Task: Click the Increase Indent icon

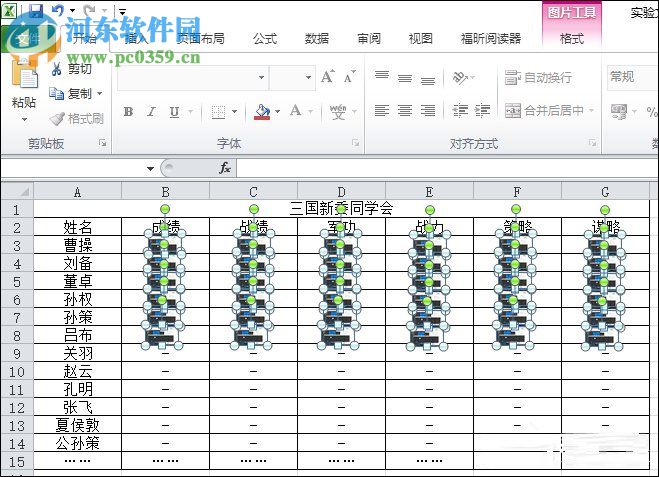Action: tap(482, 111)
